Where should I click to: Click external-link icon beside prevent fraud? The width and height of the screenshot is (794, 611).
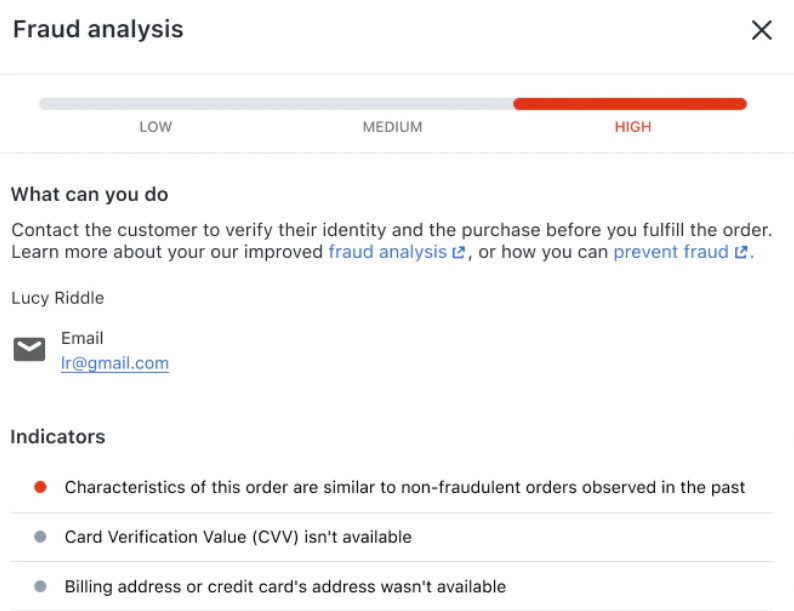pyautogui.click(x=741, y=253)
